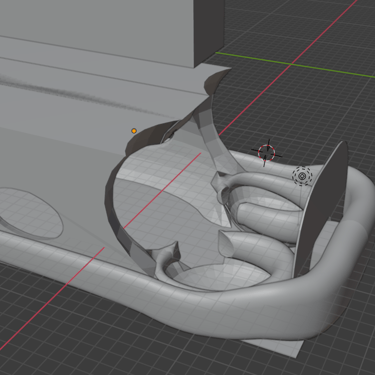Select the orange object origin dot
The image size is (375, 375).
[x=134, y=131]
